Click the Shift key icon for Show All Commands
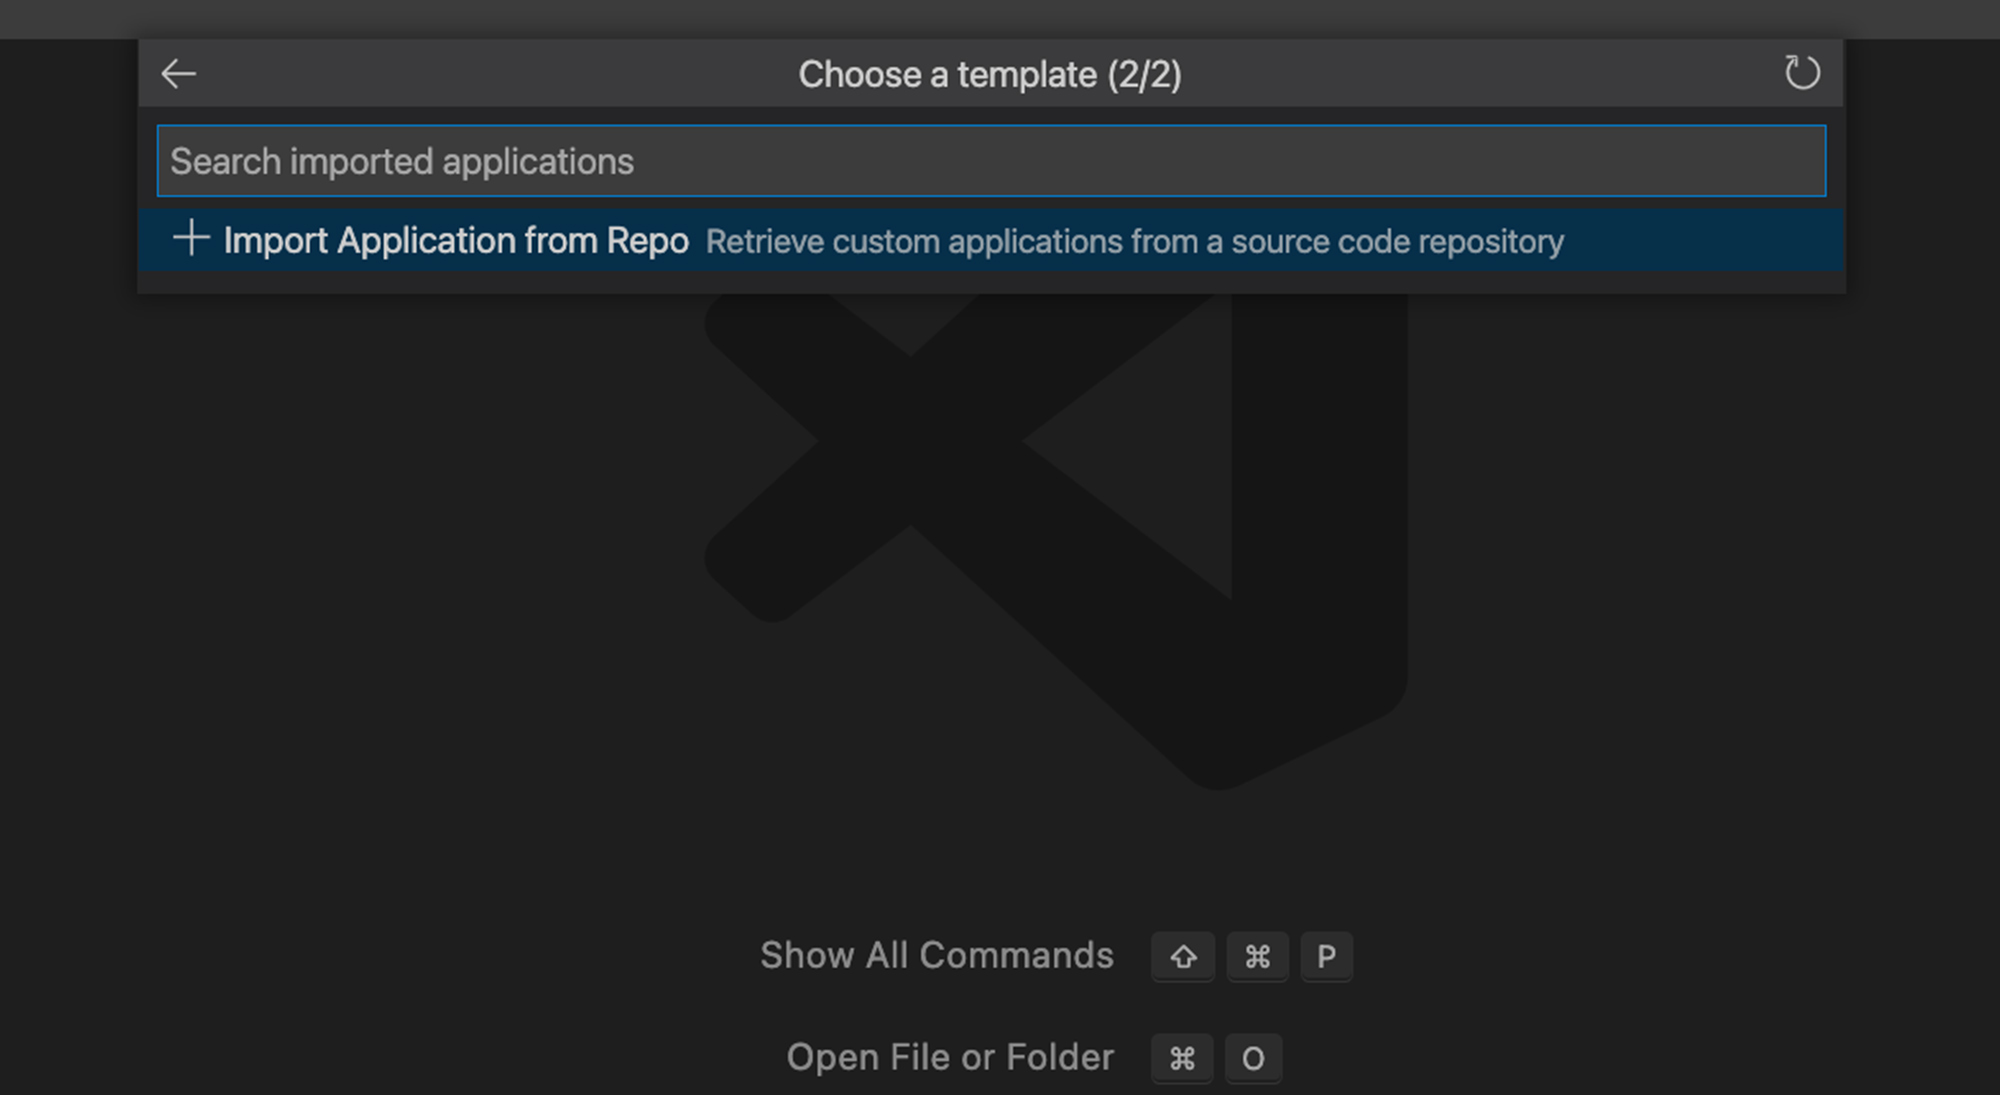 coord(1183,957)
